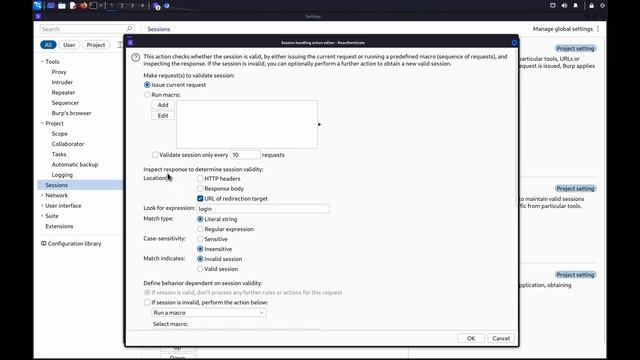This screenshot has width=640, height=360.
Task: Dismiss the dialog with Cancel
Action: (x=501, y=338)
